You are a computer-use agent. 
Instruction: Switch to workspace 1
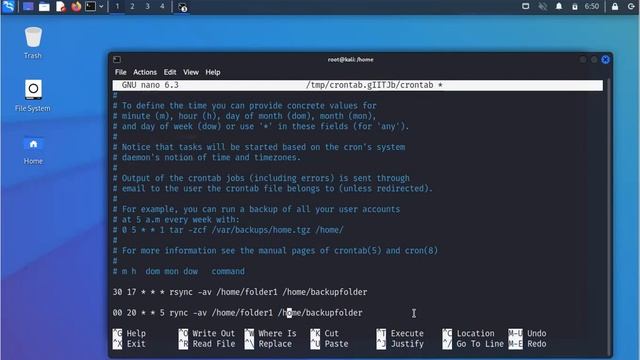pos(117,7)
